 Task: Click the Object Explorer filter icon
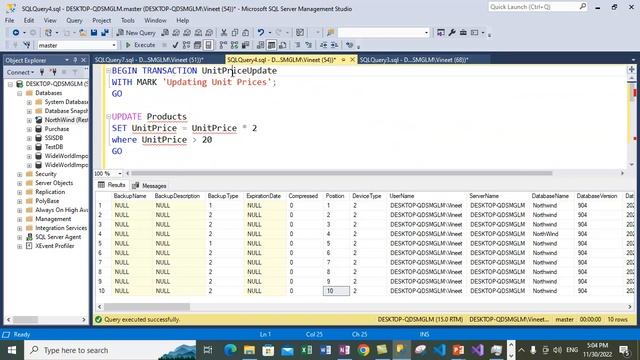point(75,72)
